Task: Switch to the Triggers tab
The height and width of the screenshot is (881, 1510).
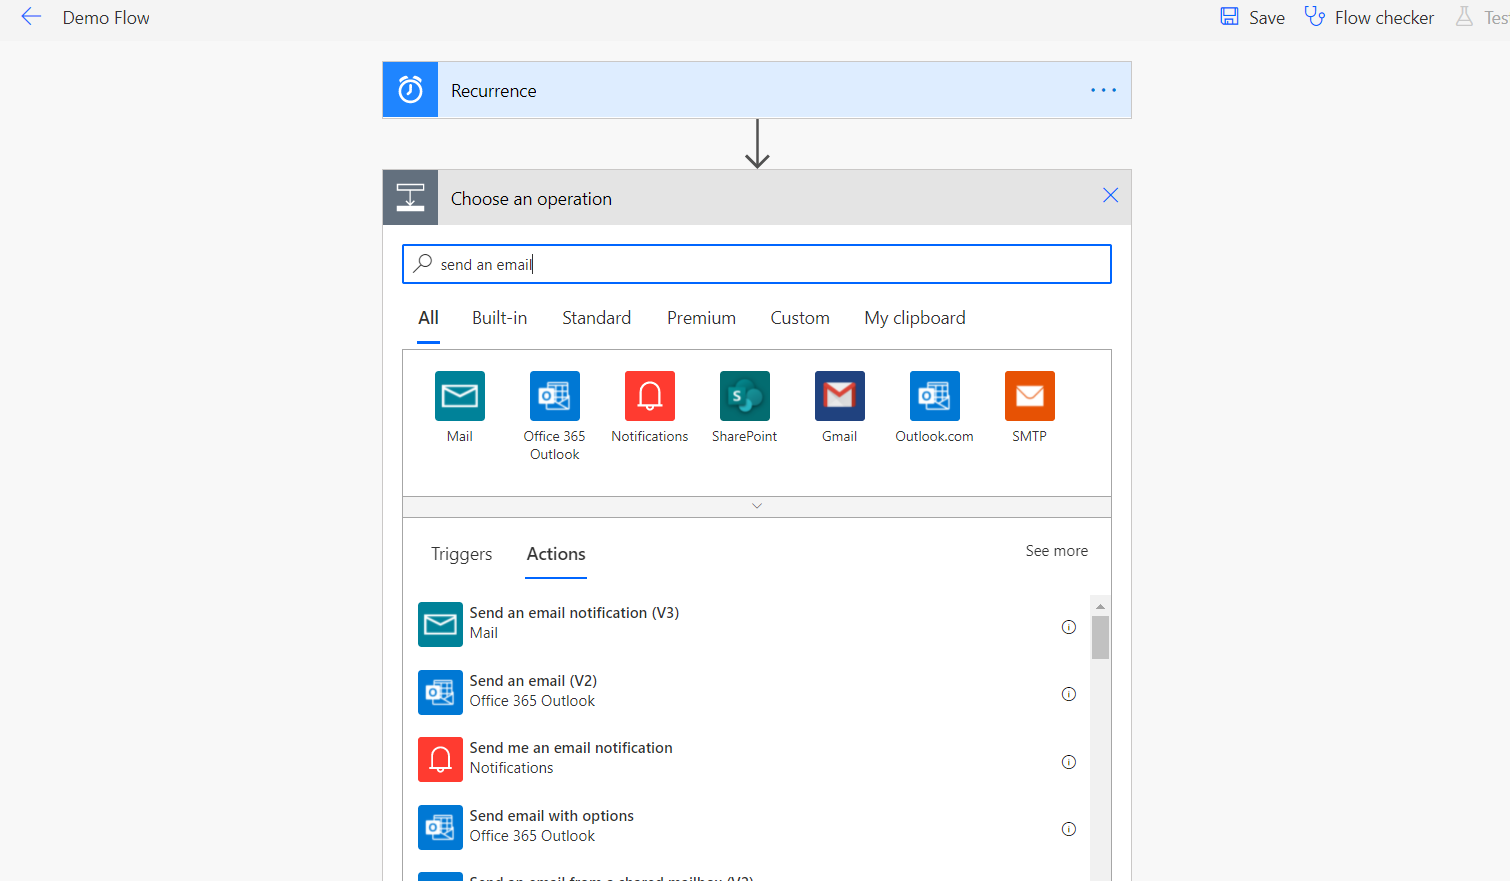Action: pyautogui.click(x=461, y=553)
